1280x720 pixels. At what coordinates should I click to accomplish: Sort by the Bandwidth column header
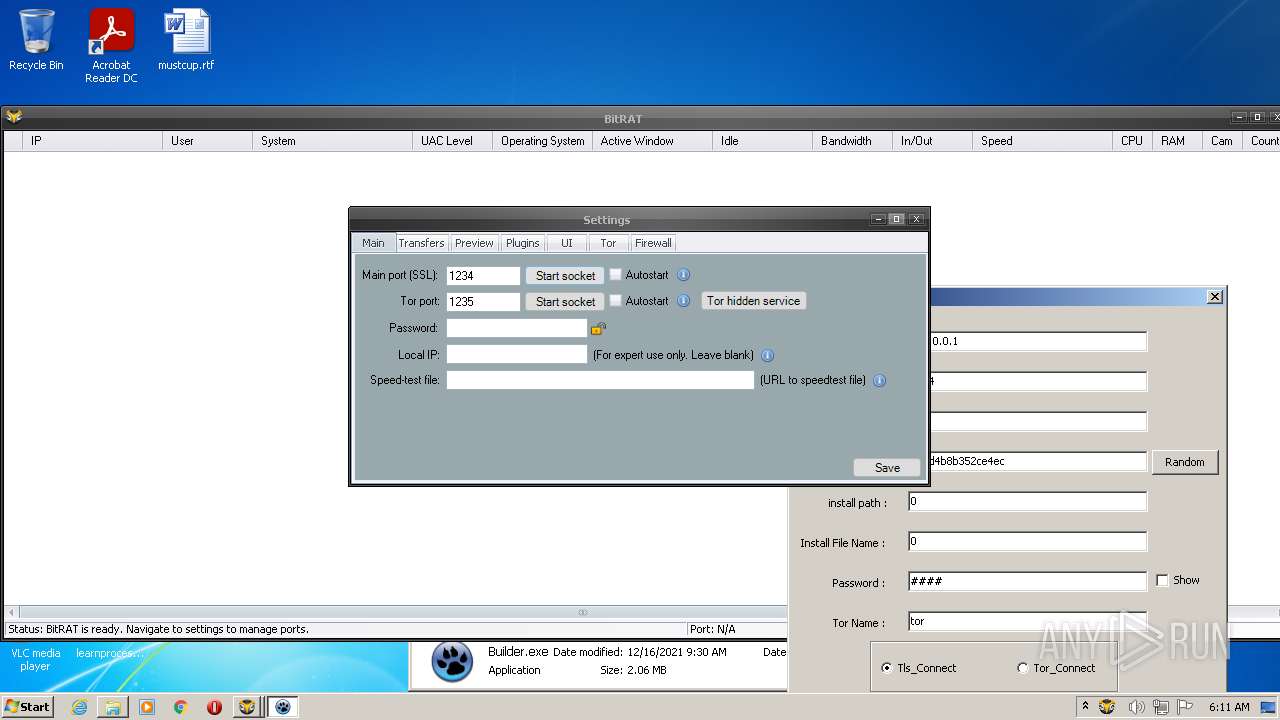click(852, 141)
